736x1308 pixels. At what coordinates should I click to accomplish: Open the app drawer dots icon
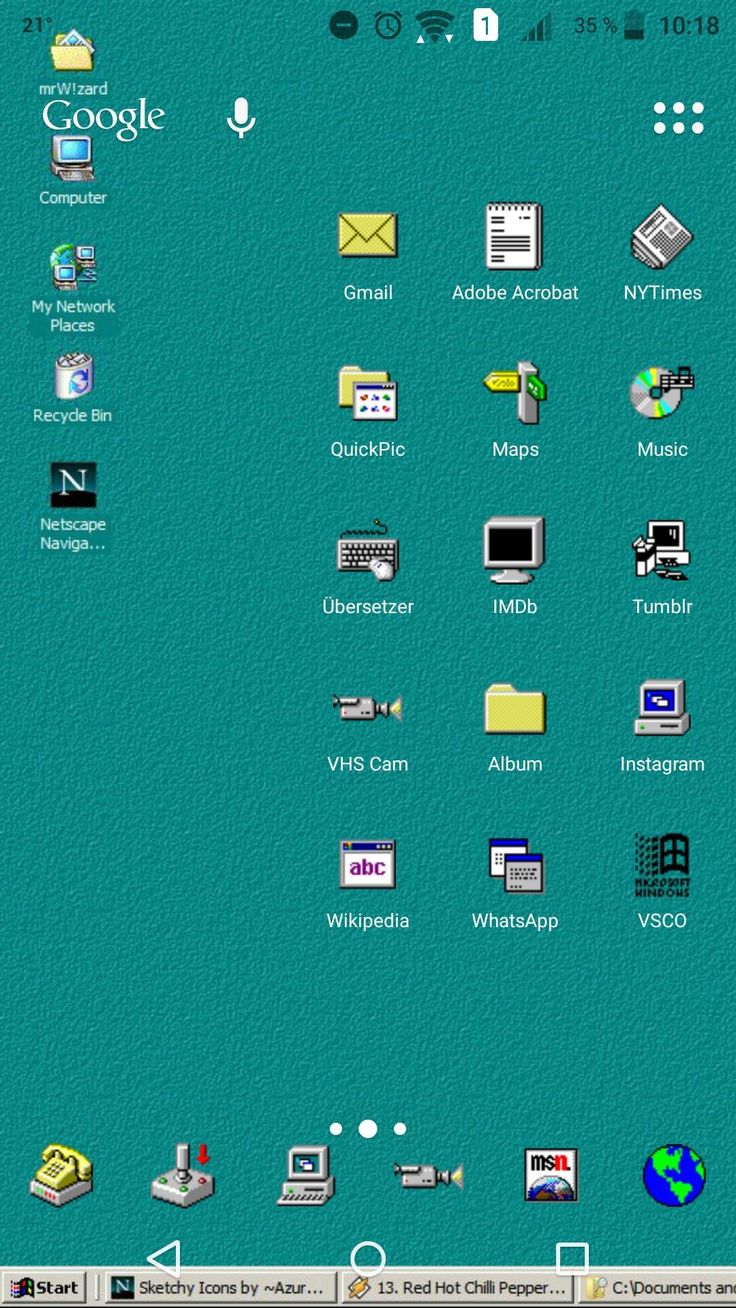(x=679, y=118)
